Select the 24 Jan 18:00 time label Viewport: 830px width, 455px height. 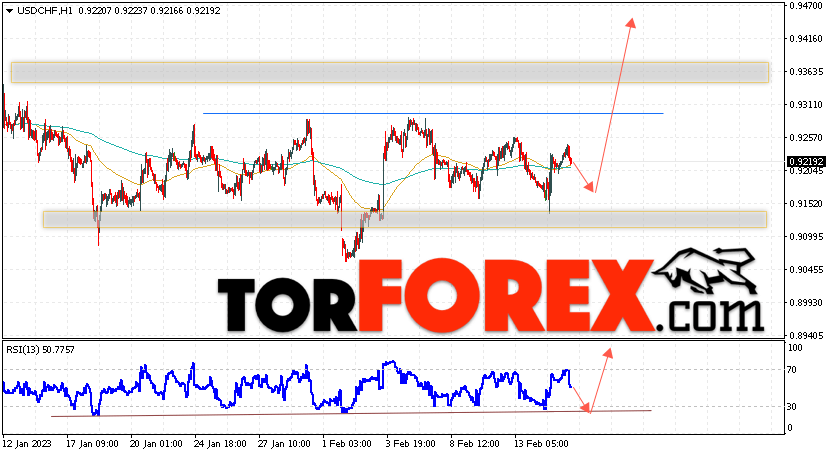point(220,443)
